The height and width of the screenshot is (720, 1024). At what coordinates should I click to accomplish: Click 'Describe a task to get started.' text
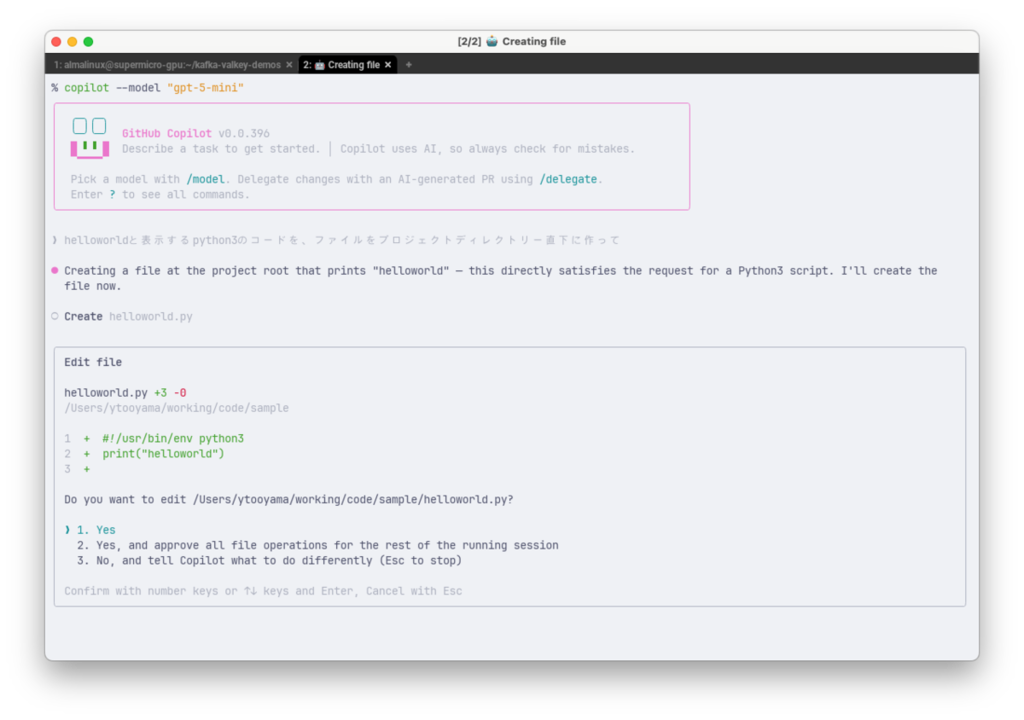click(x=221, y=149)
